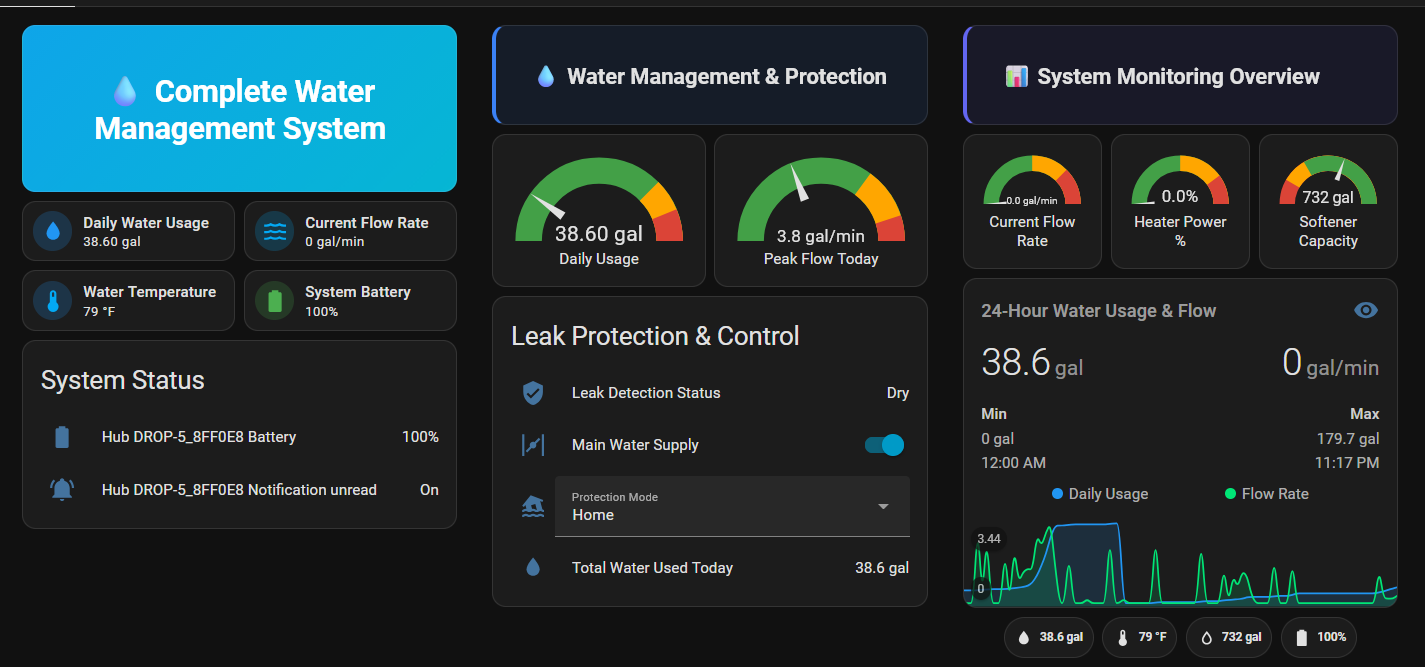Image resolution: width=1425 pixels, height=667 pixels.
Task: Click the Softener Capacity gauge
Action: [x=1328, y=202]
